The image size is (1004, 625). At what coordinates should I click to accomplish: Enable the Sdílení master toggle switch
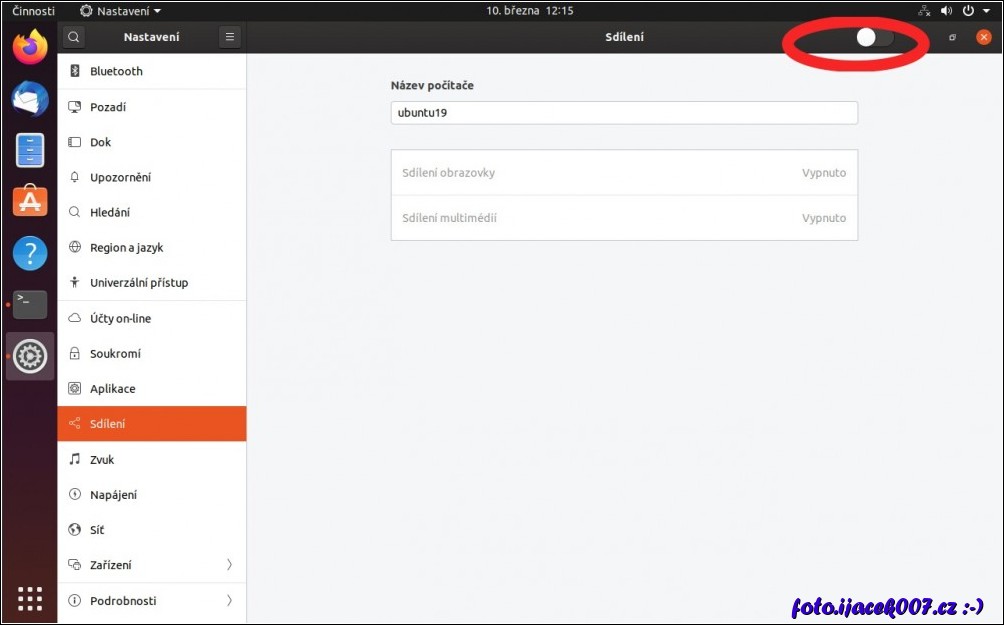(874, 38)
